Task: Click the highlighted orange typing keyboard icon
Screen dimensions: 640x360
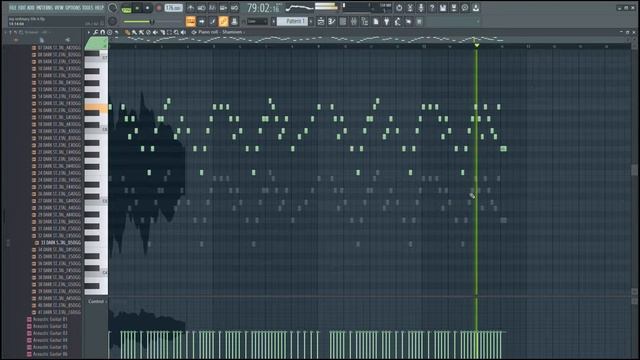Action: tap(191, 21)
